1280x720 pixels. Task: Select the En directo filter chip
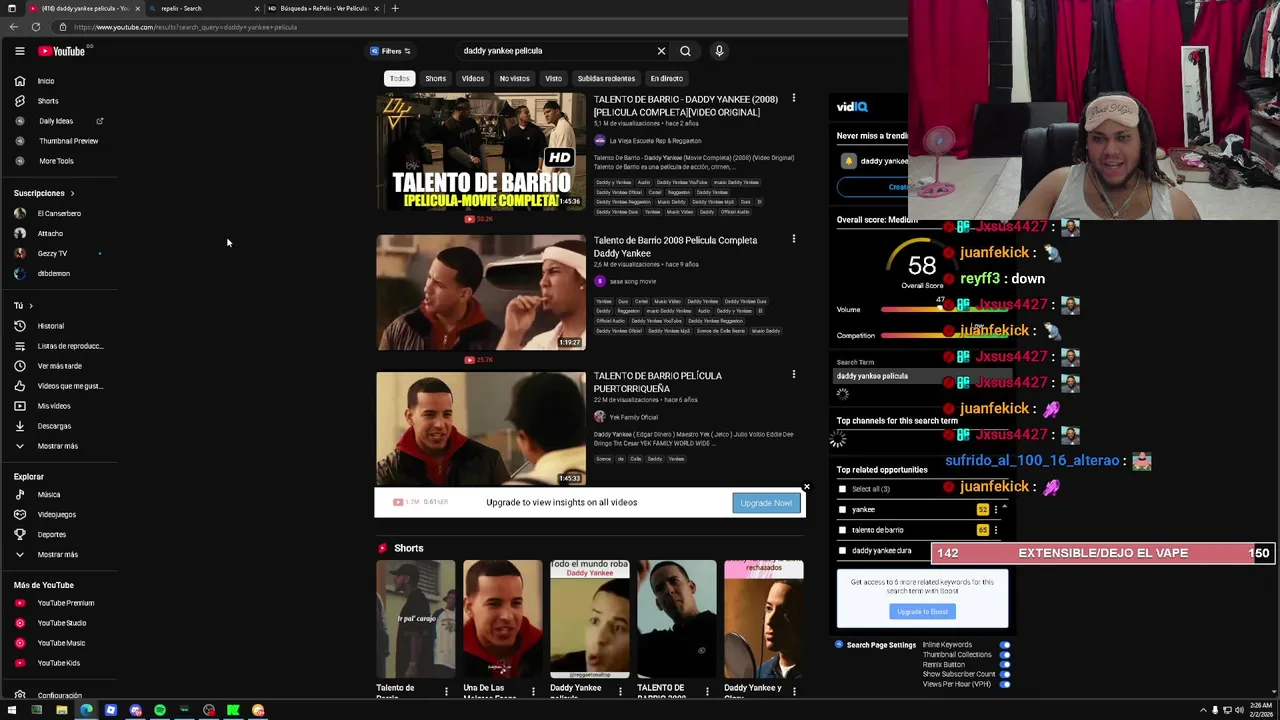point(667,79)
